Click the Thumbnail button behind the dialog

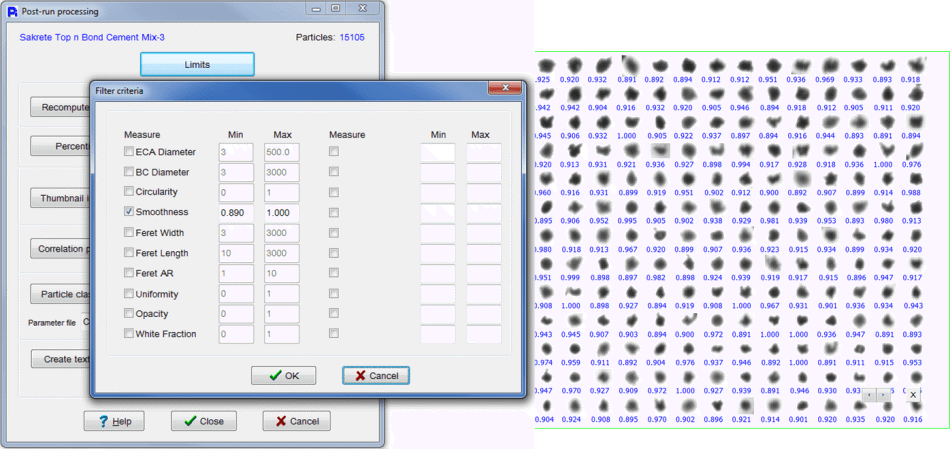(x=61, y=198)
